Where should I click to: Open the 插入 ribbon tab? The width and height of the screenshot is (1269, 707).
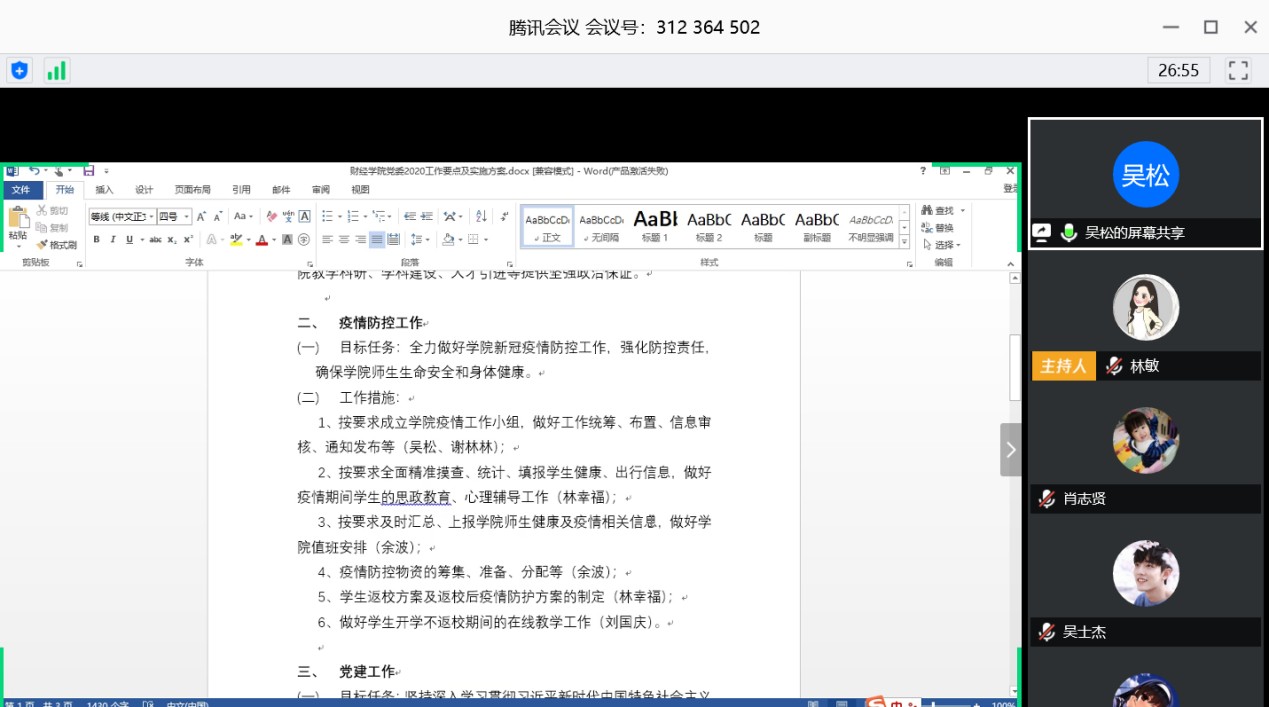pyautogui.click(x=104, y=190)
